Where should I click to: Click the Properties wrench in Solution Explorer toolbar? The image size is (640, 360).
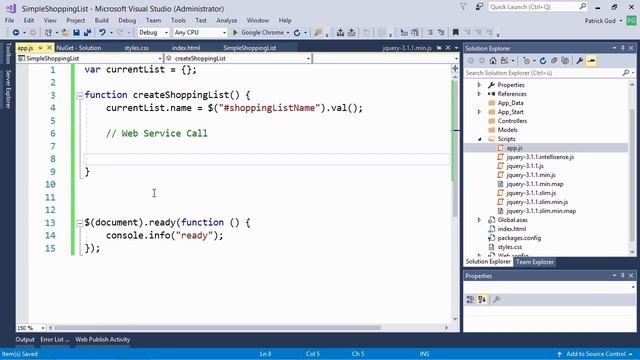point(580,61)
